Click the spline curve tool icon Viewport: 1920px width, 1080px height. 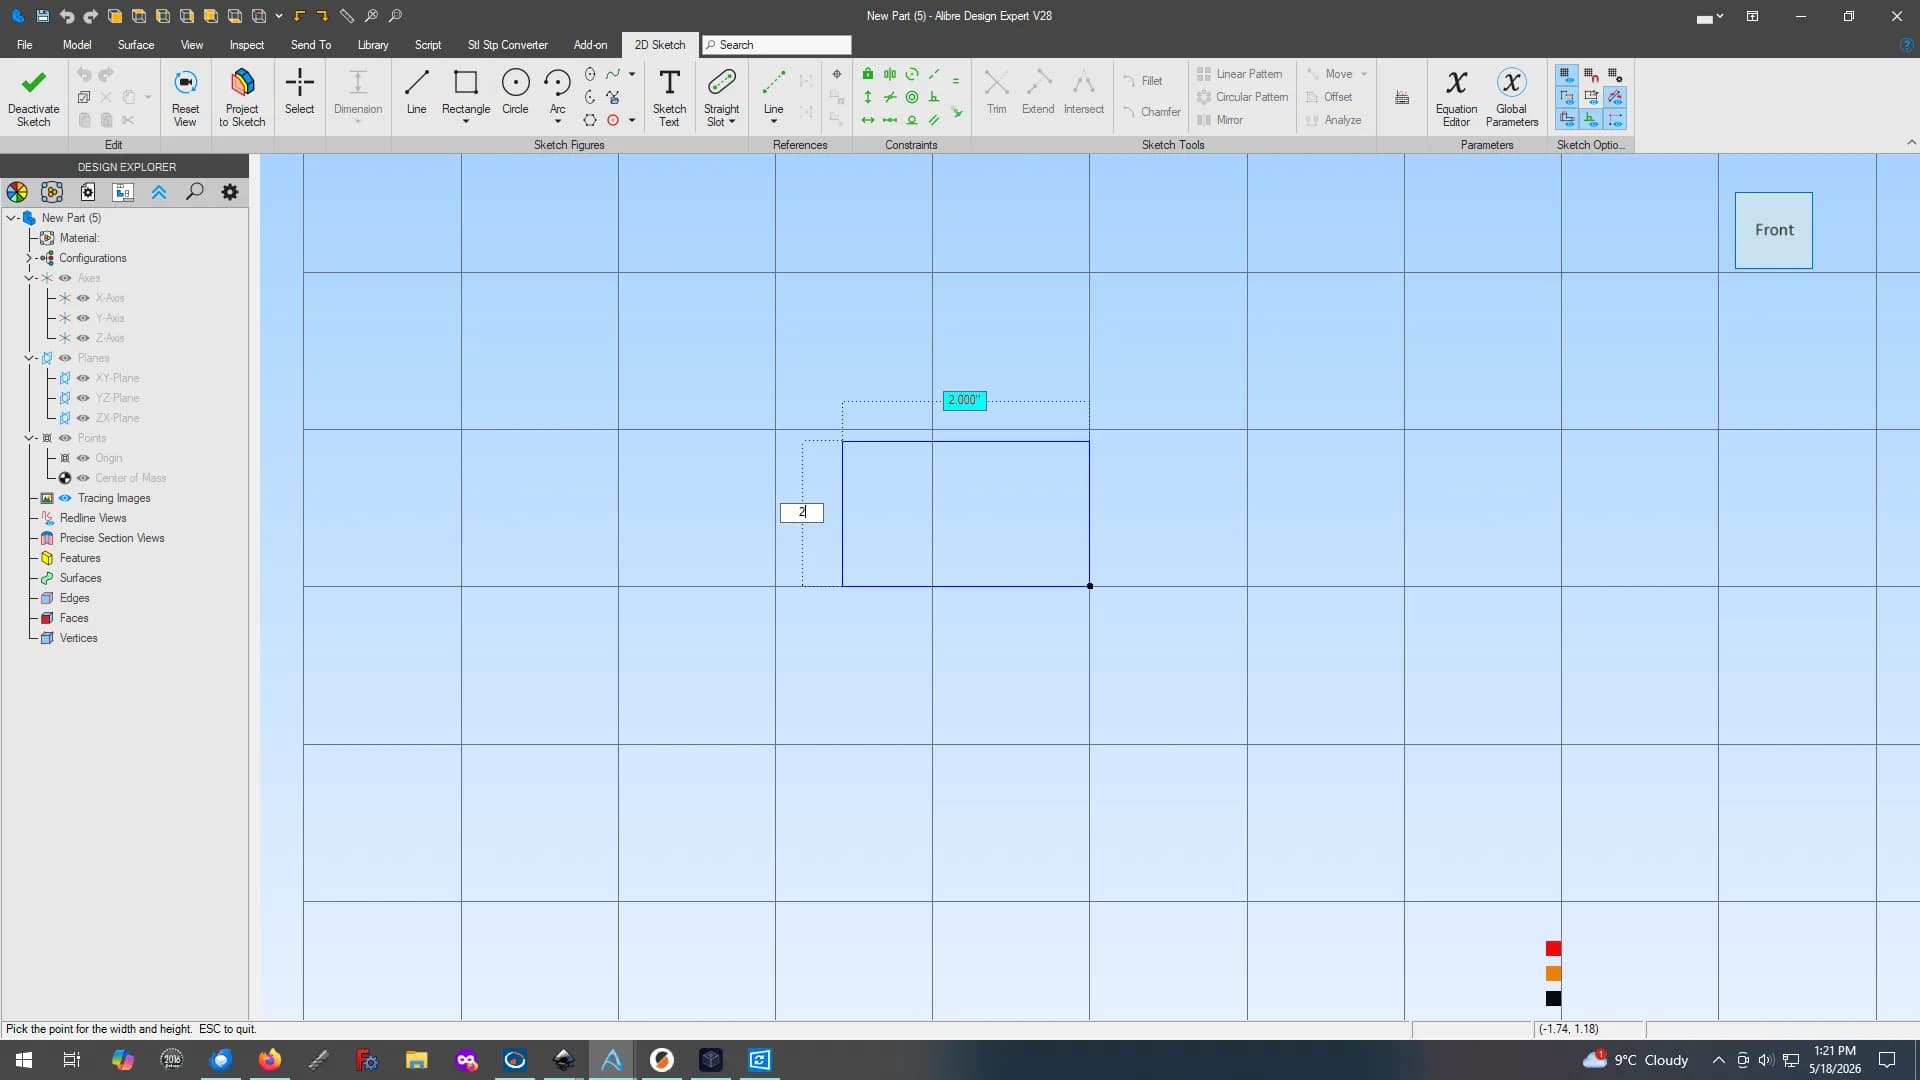tap(613, 74)
